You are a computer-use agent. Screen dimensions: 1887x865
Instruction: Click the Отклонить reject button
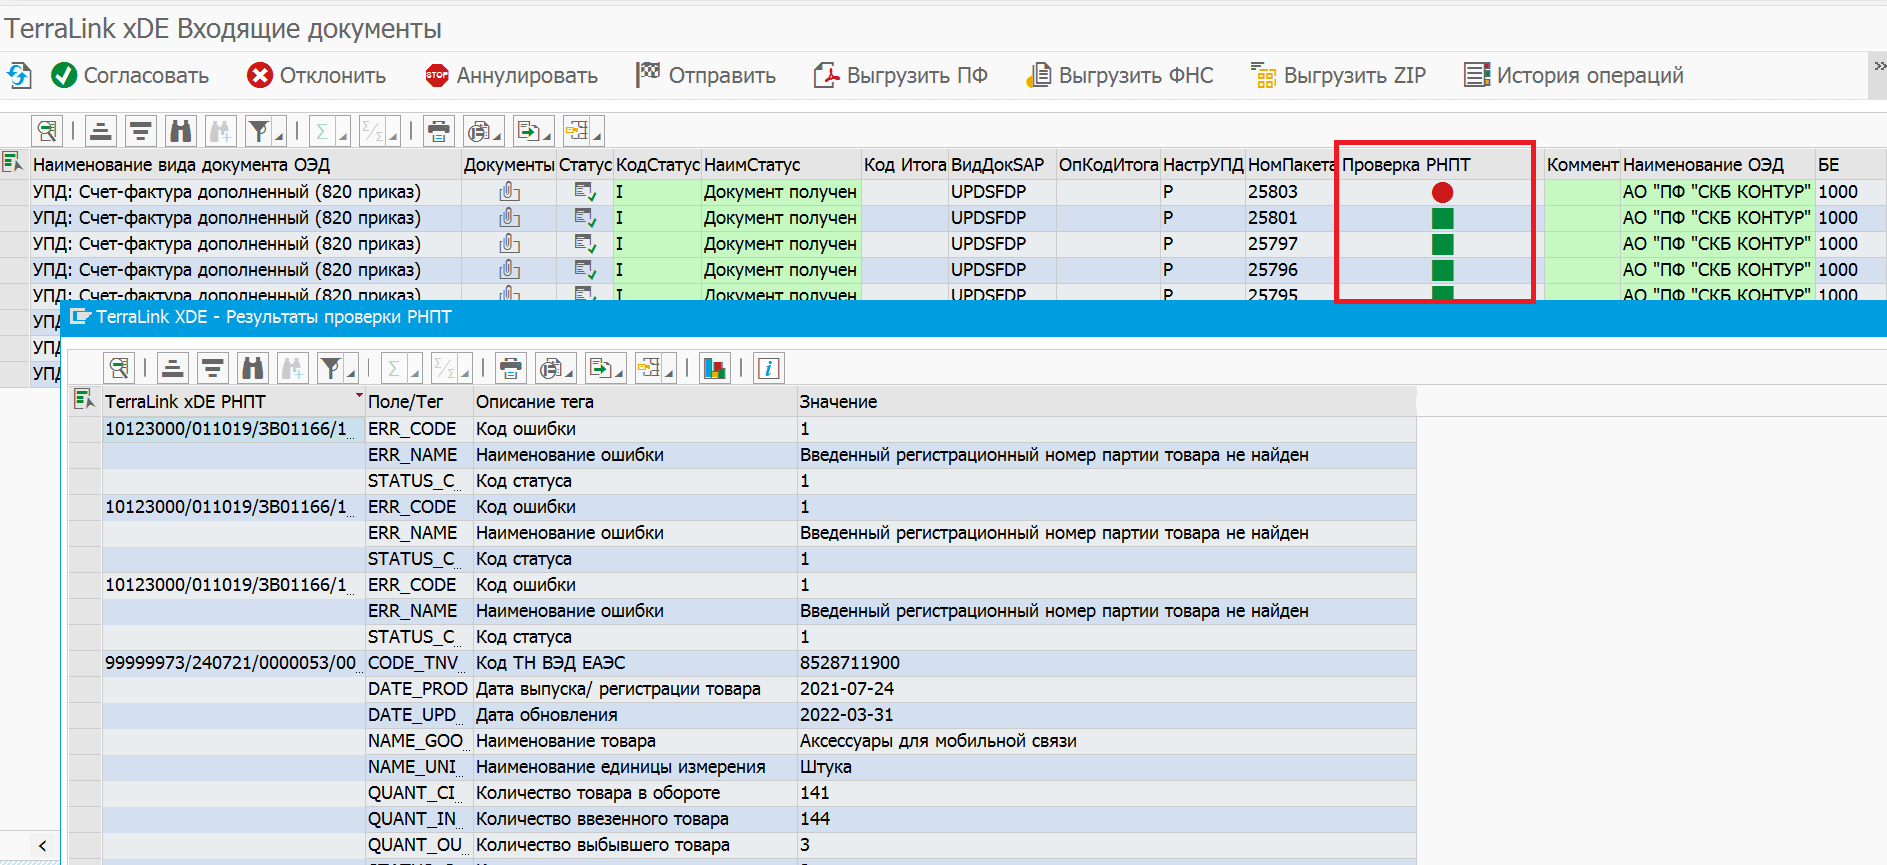pos(317,76)
